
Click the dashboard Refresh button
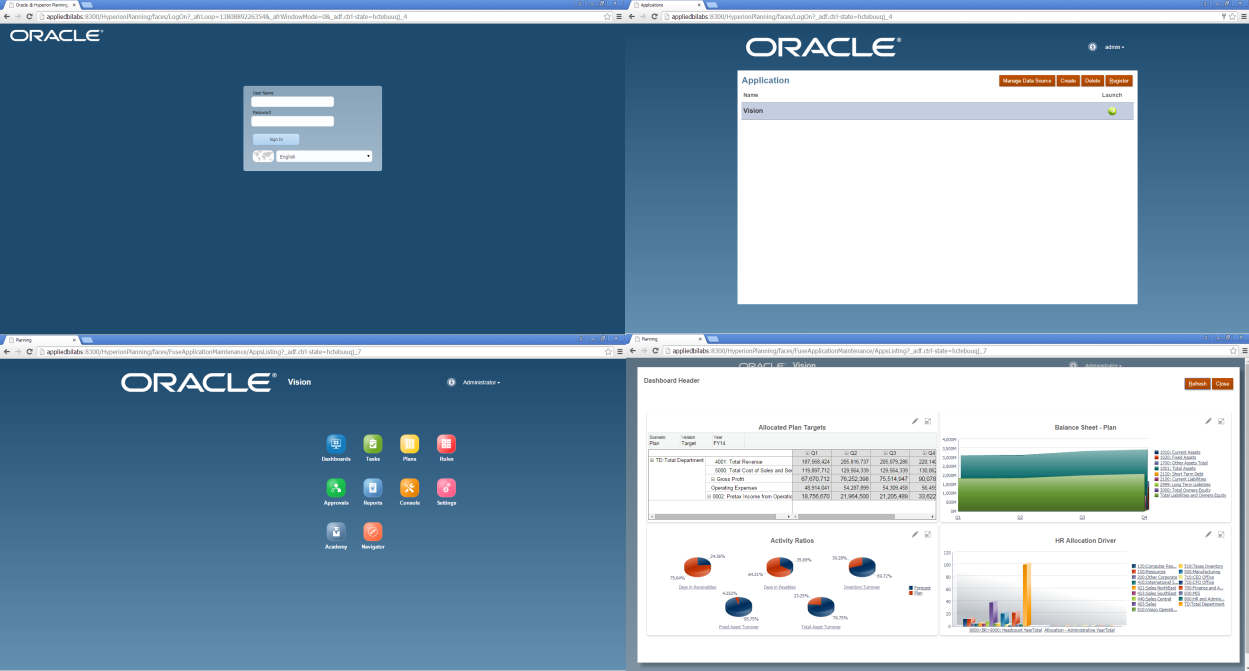(x=1197, y=384)
